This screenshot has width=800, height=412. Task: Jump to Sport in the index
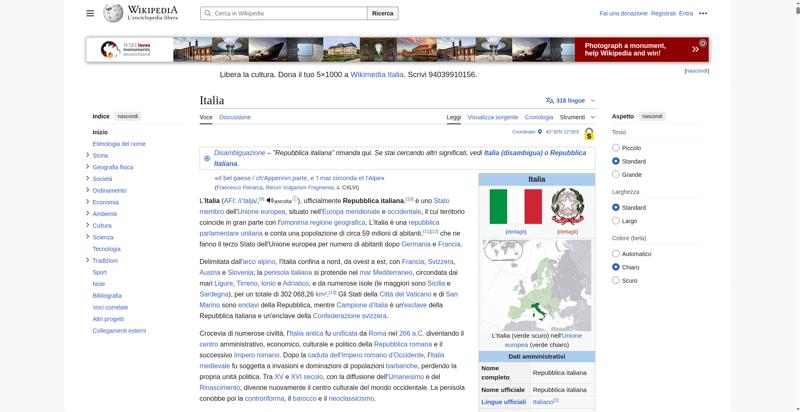(x=99, y=272)
